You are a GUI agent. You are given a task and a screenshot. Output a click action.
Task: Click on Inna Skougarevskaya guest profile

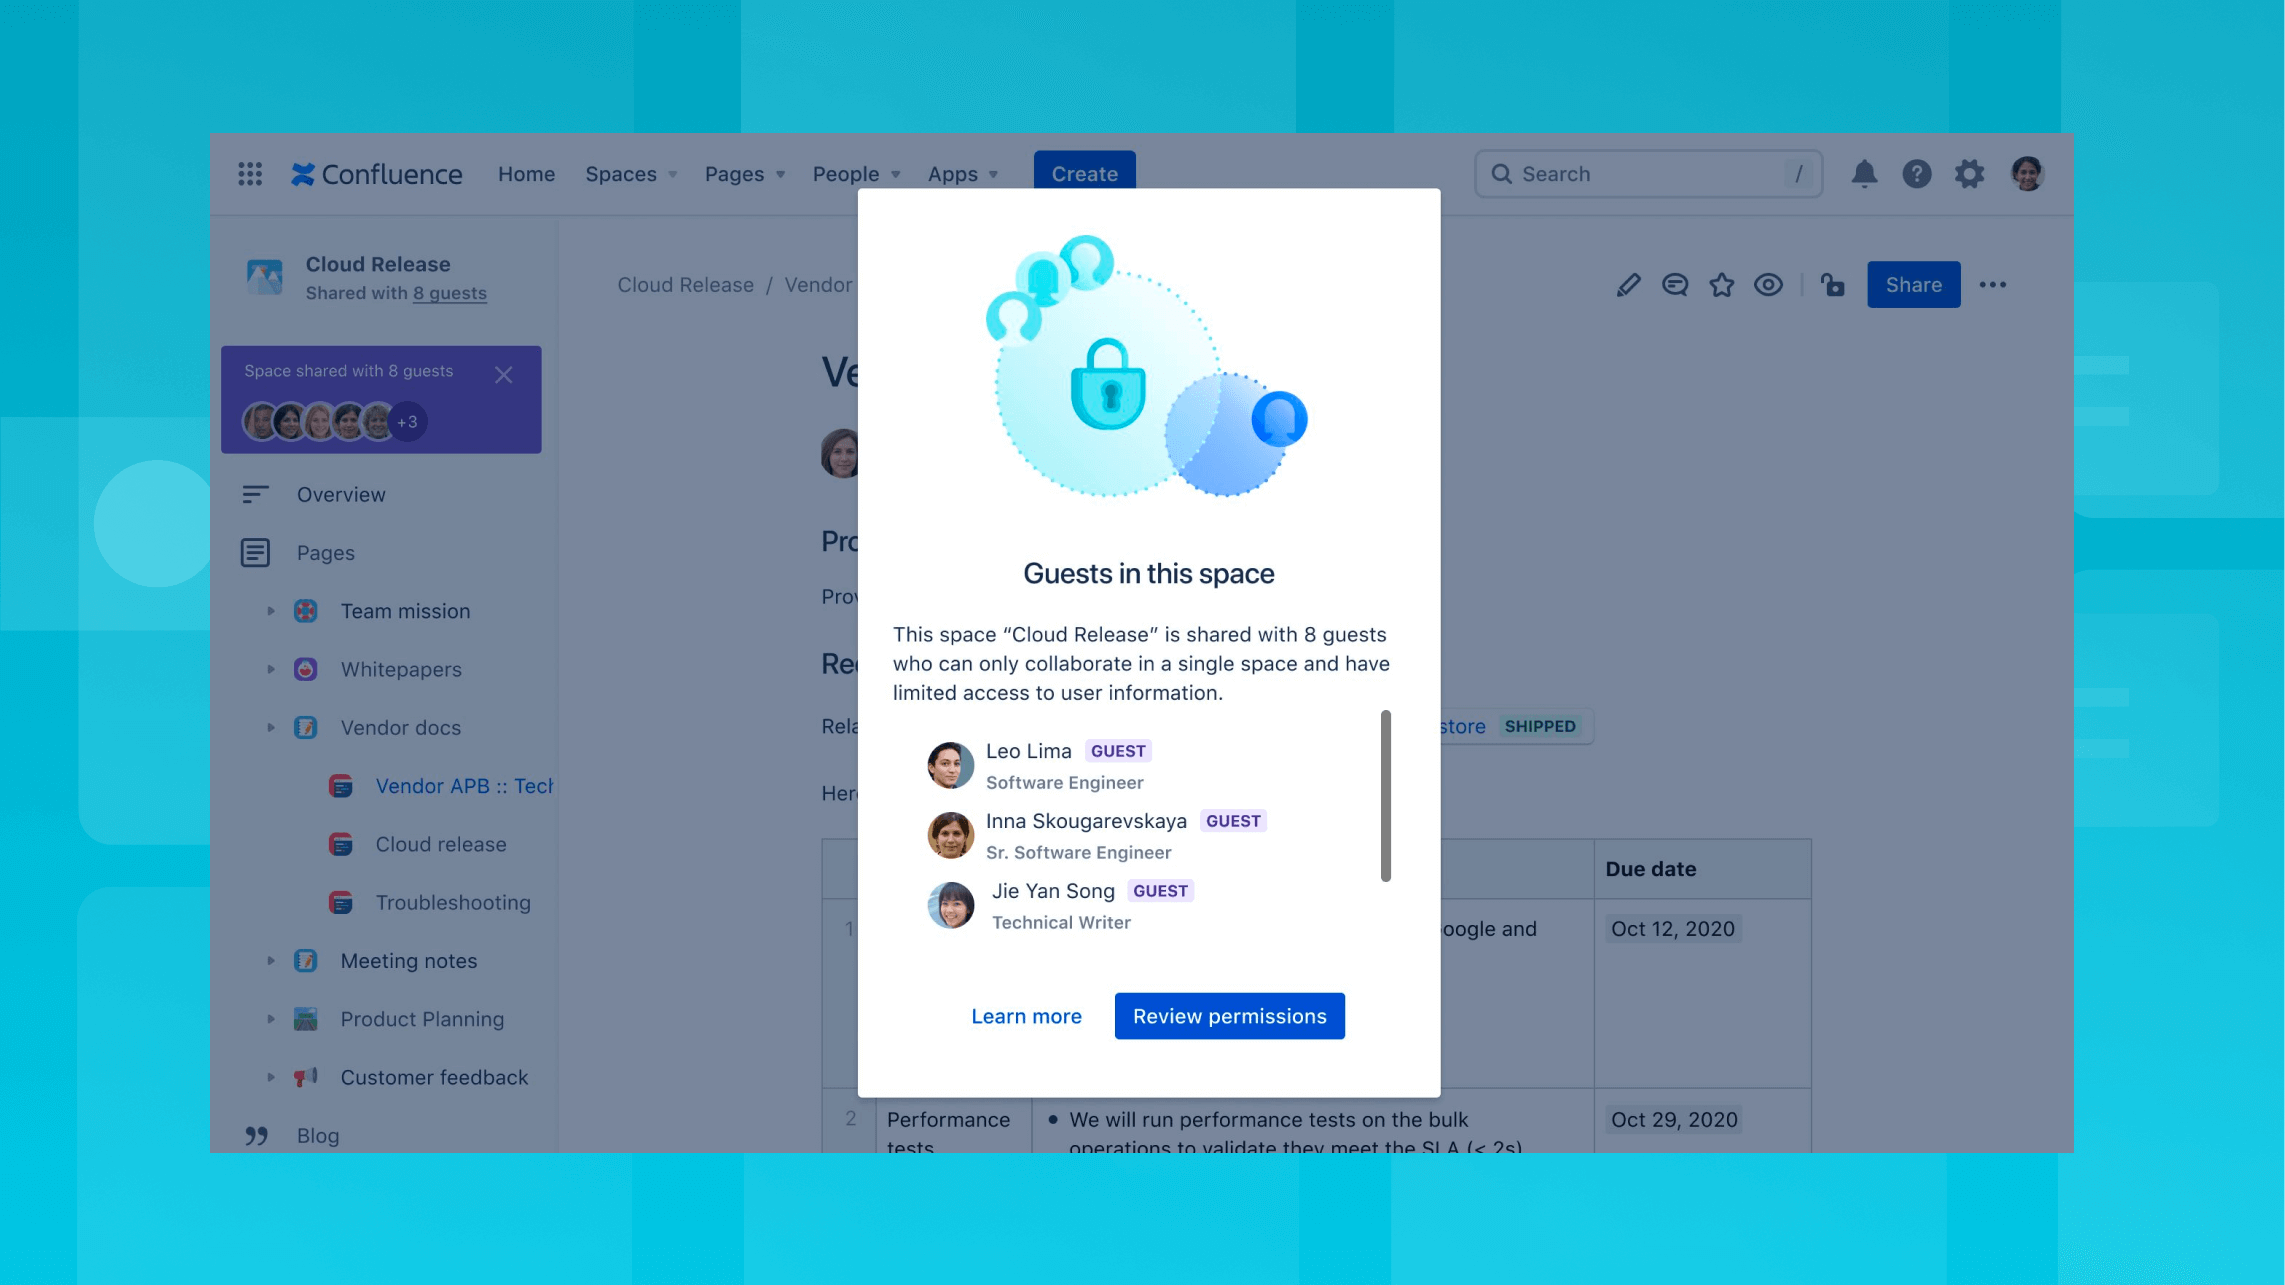tap(948, 833)
